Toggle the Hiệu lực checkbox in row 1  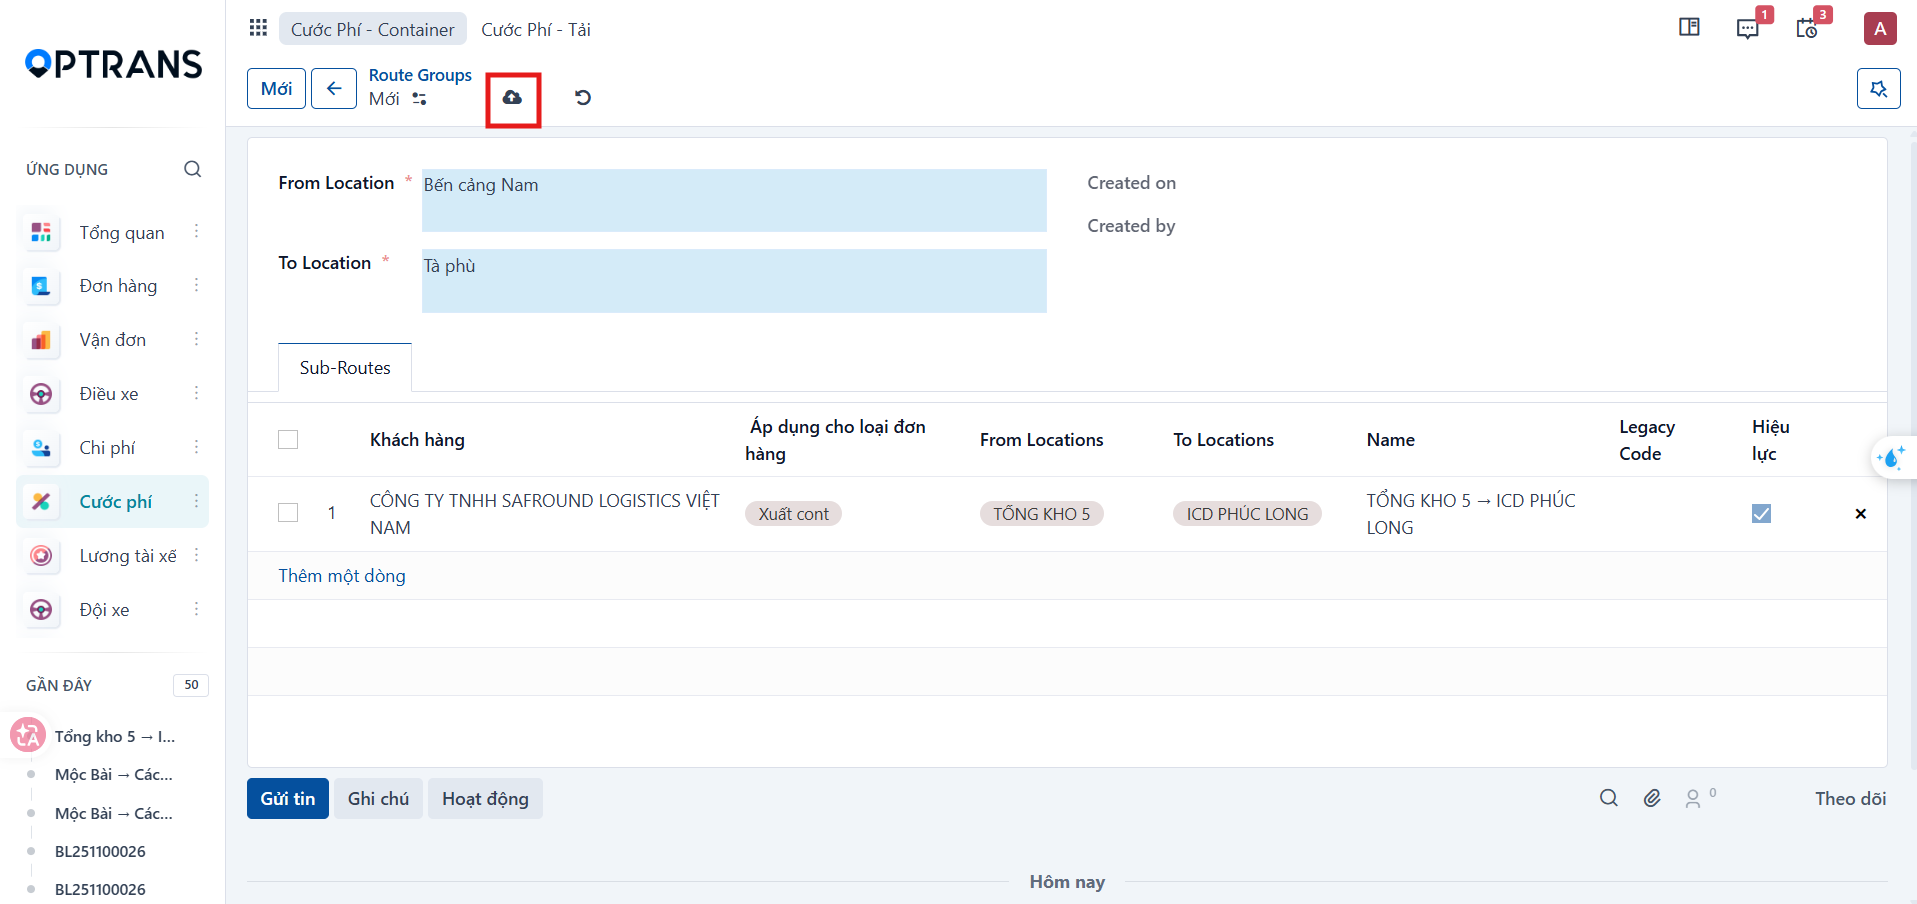click(x=1761, y=514)
